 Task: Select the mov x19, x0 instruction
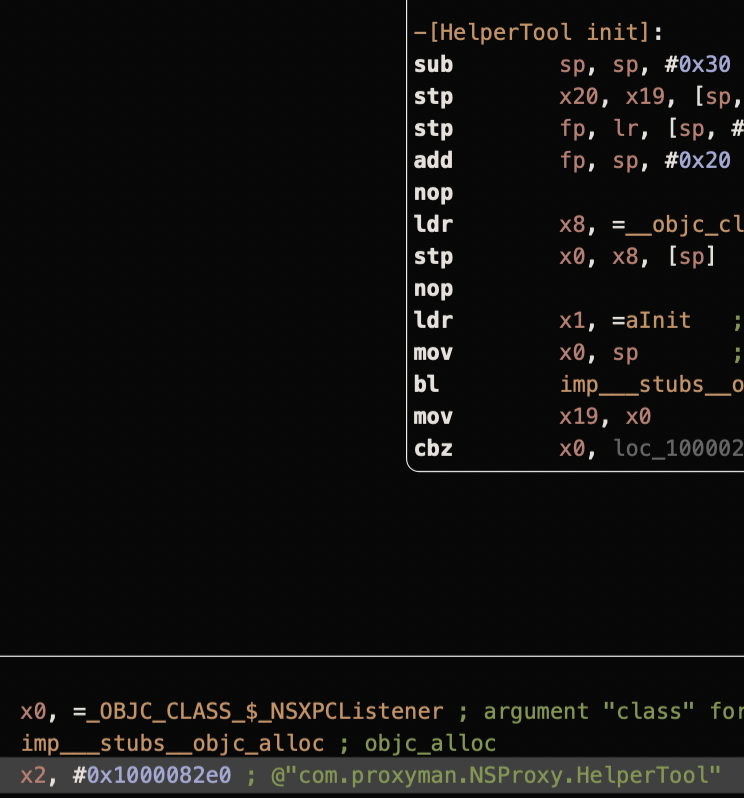(x=433, y=417)
